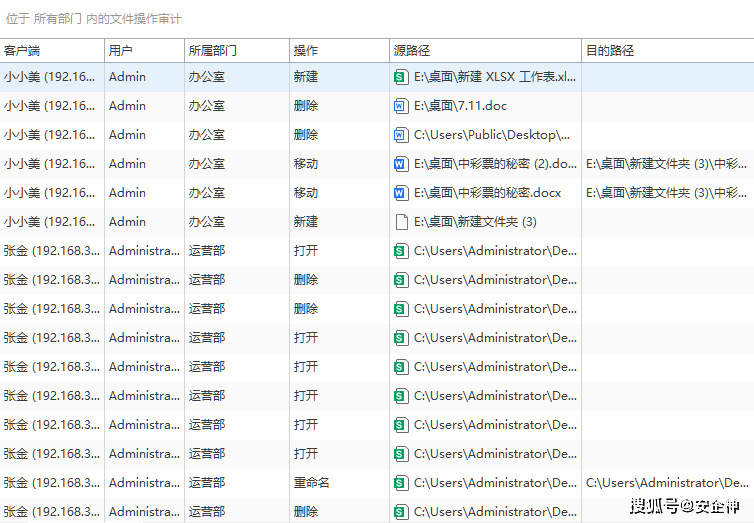Click Word icon for 中彩票的秘密 (2) file

coord(401,163)
